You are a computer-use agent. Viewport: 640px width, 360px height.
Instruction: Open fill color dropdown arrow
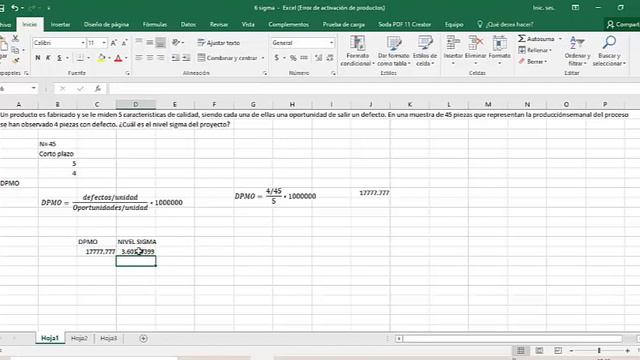[x=109, y=58]
